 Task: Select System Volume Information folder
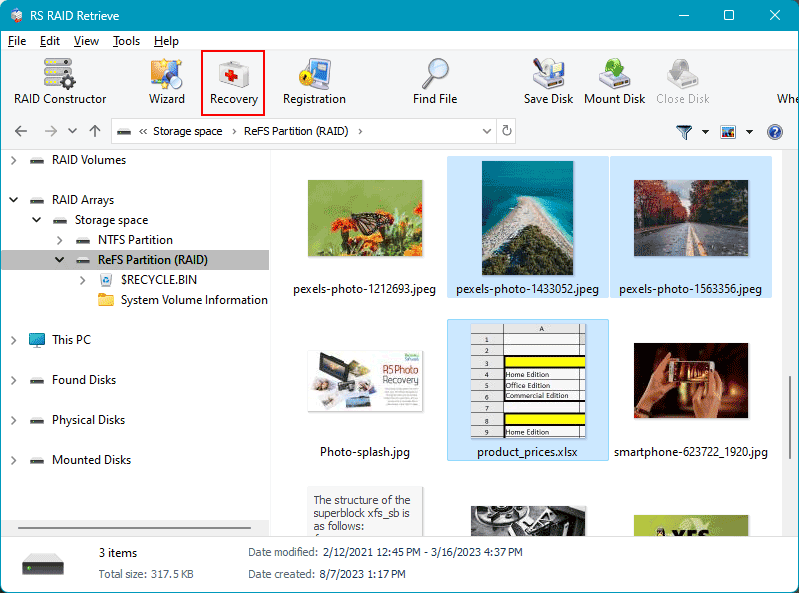194,300
